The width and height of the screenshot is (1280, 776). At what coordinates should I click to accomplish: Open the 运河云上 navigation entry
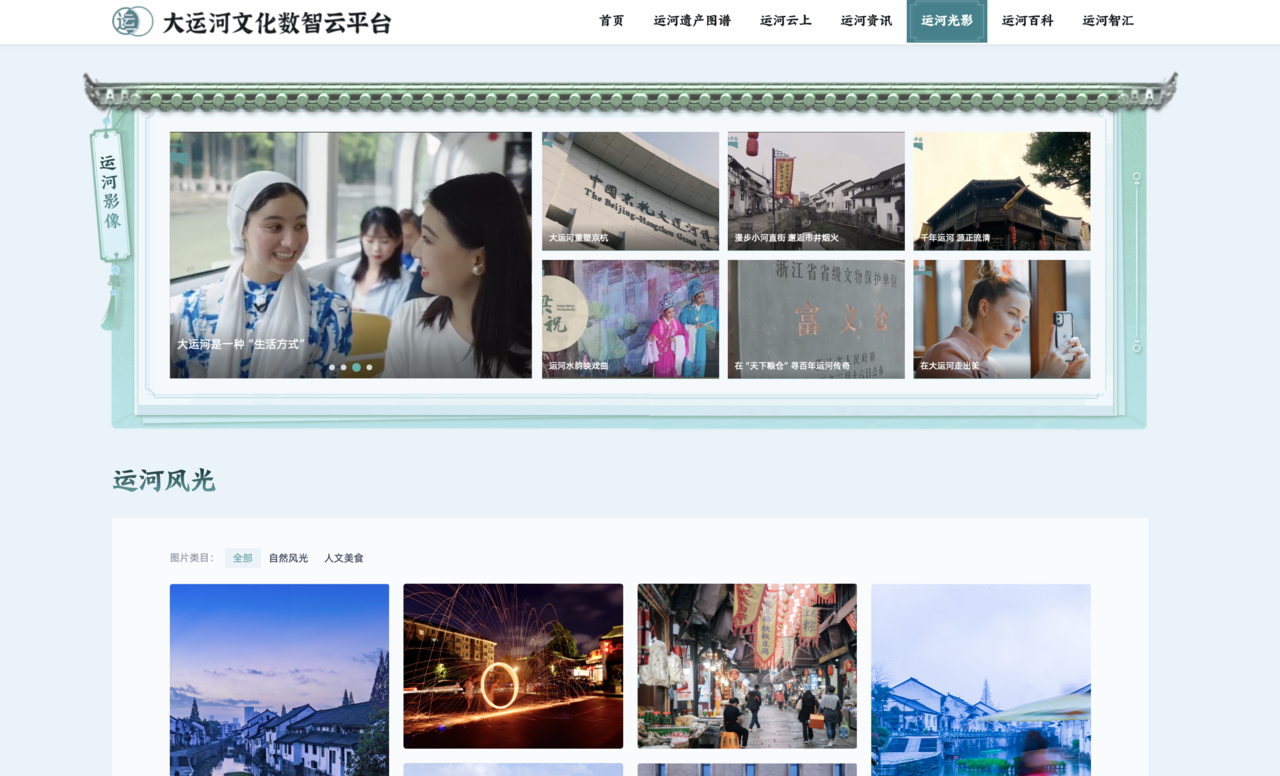click(x=786, y=21)
